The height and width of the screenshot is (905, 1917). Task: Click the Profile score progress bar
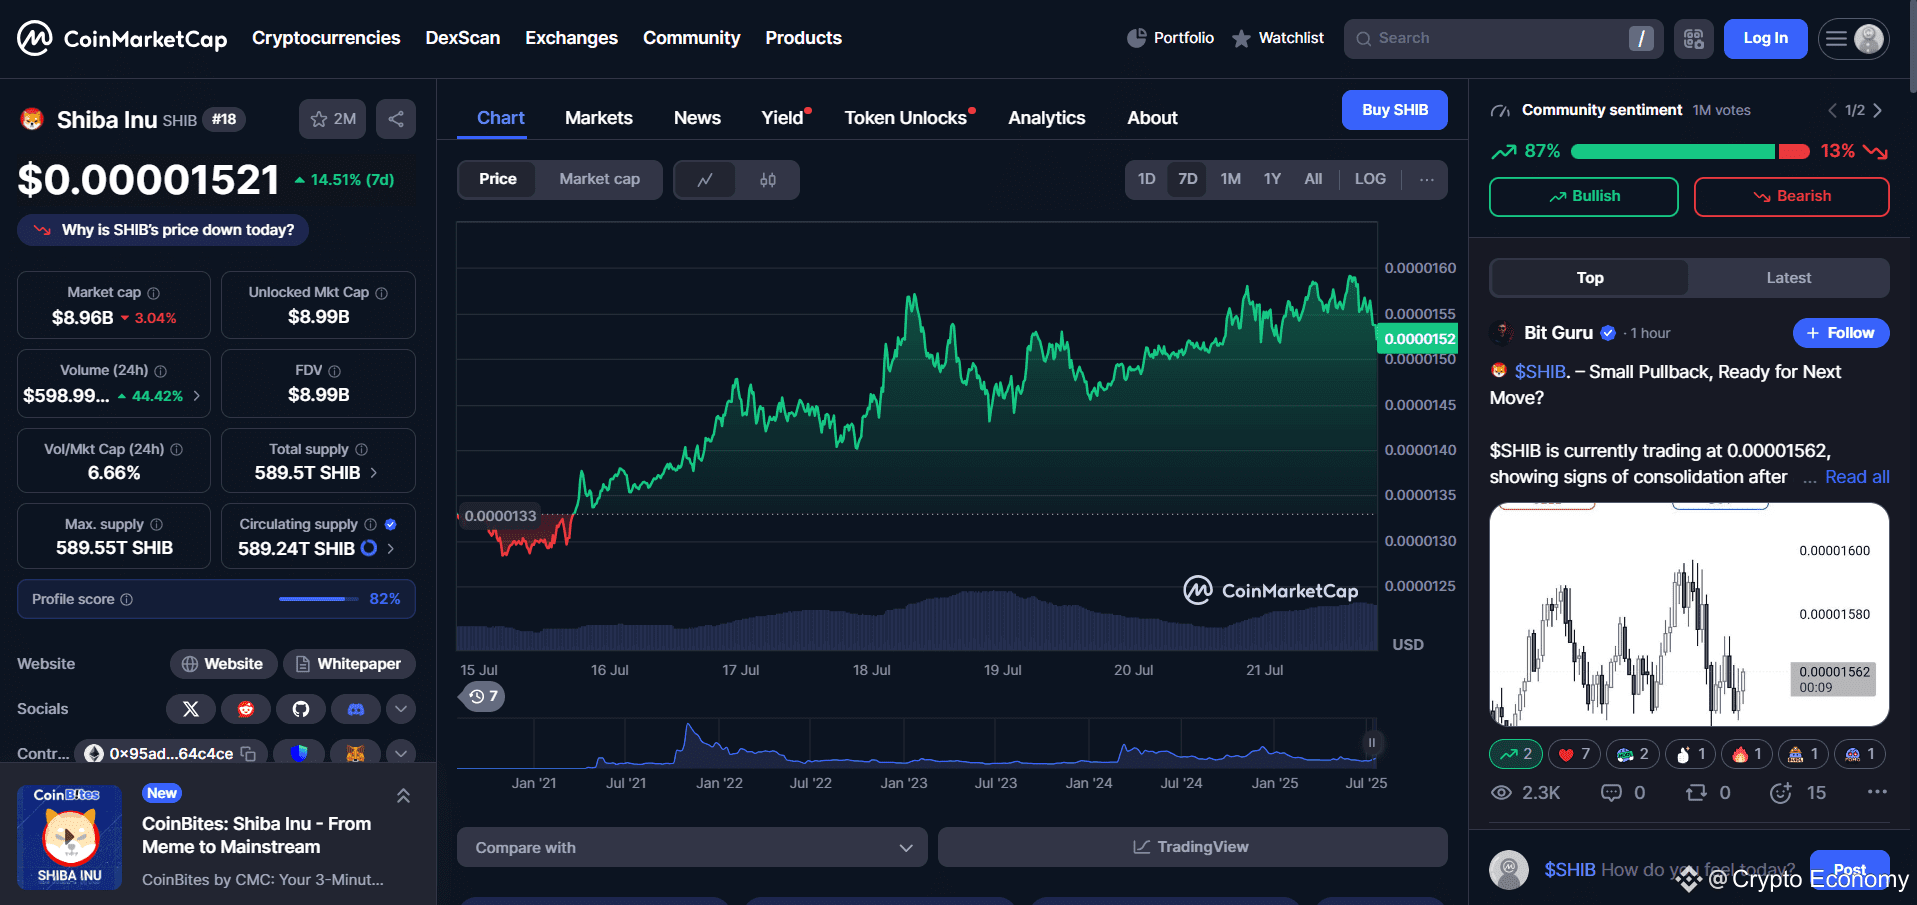pos(318,599)
